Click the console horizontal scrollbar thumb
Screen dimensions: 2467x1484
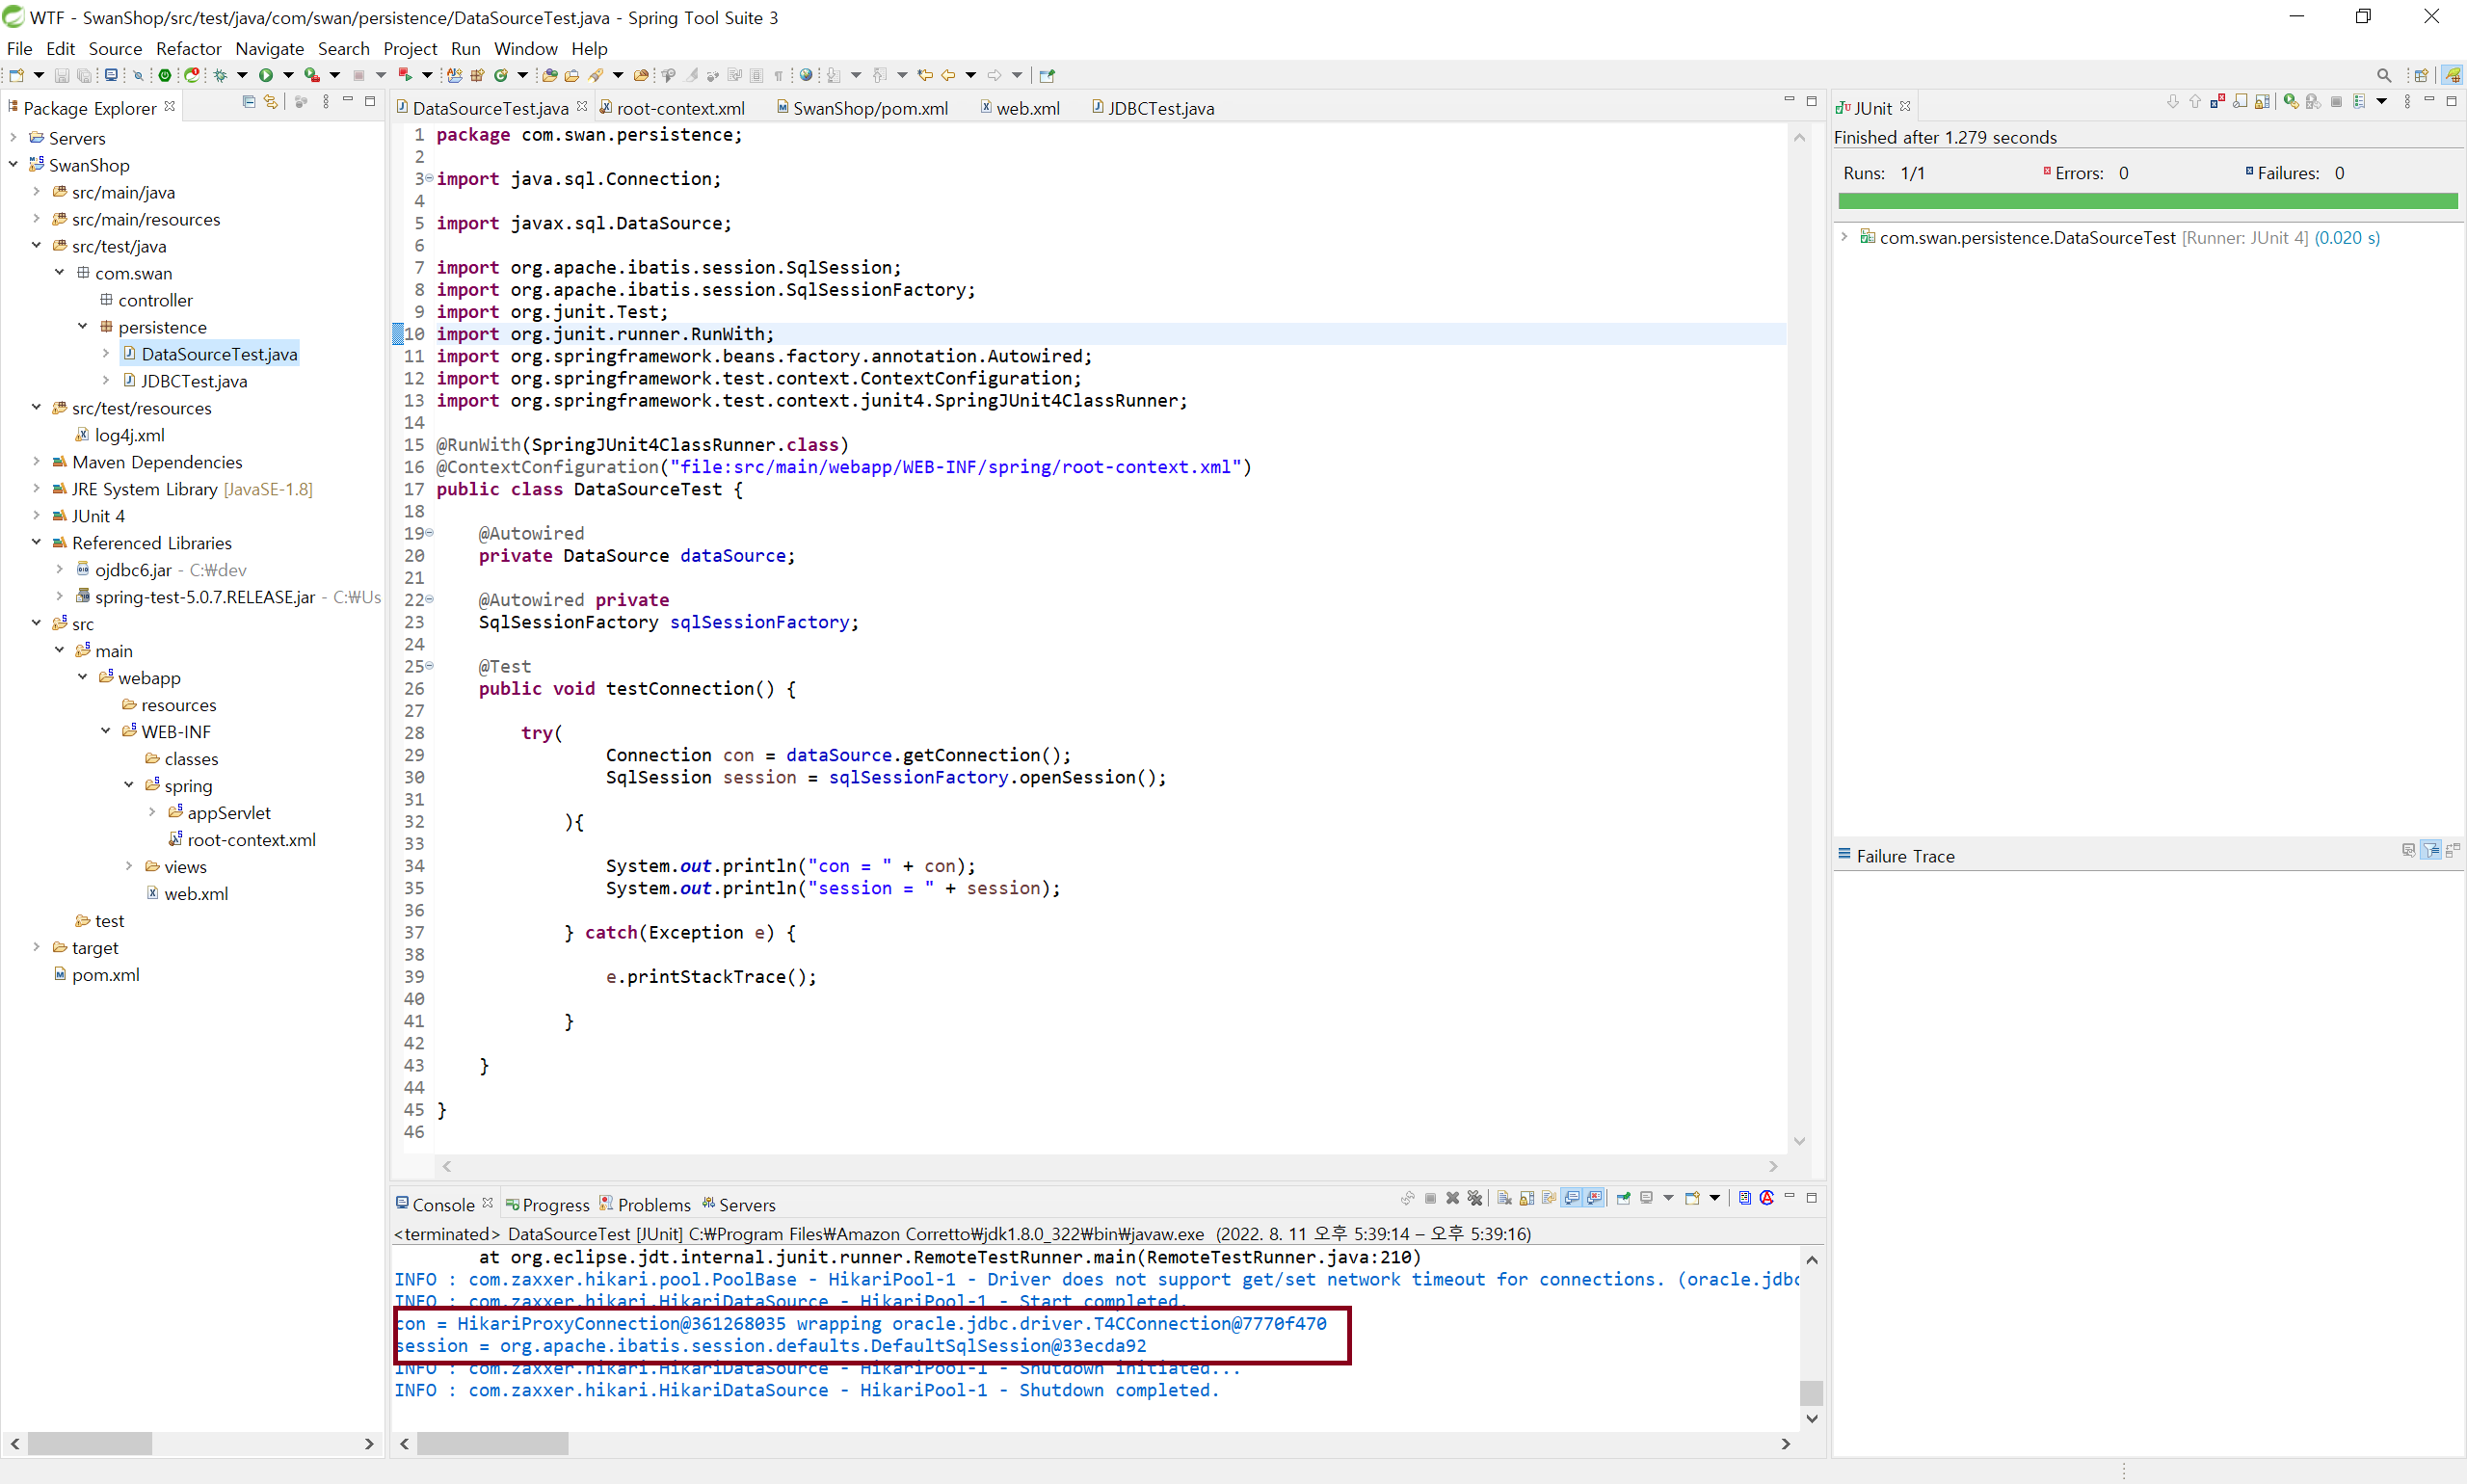tap(492, 1443)
